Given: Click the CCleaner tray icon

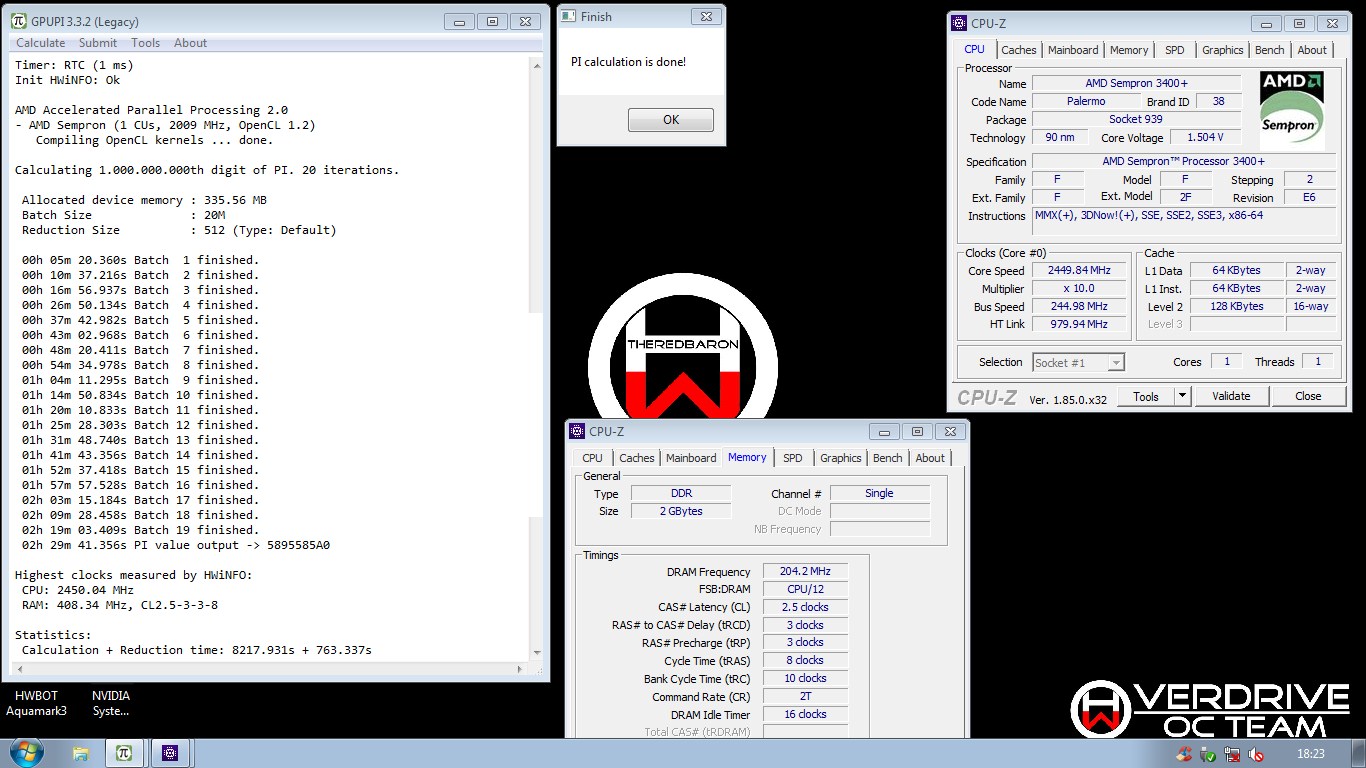Looking at the screenshot, I should pos(1185,754).
